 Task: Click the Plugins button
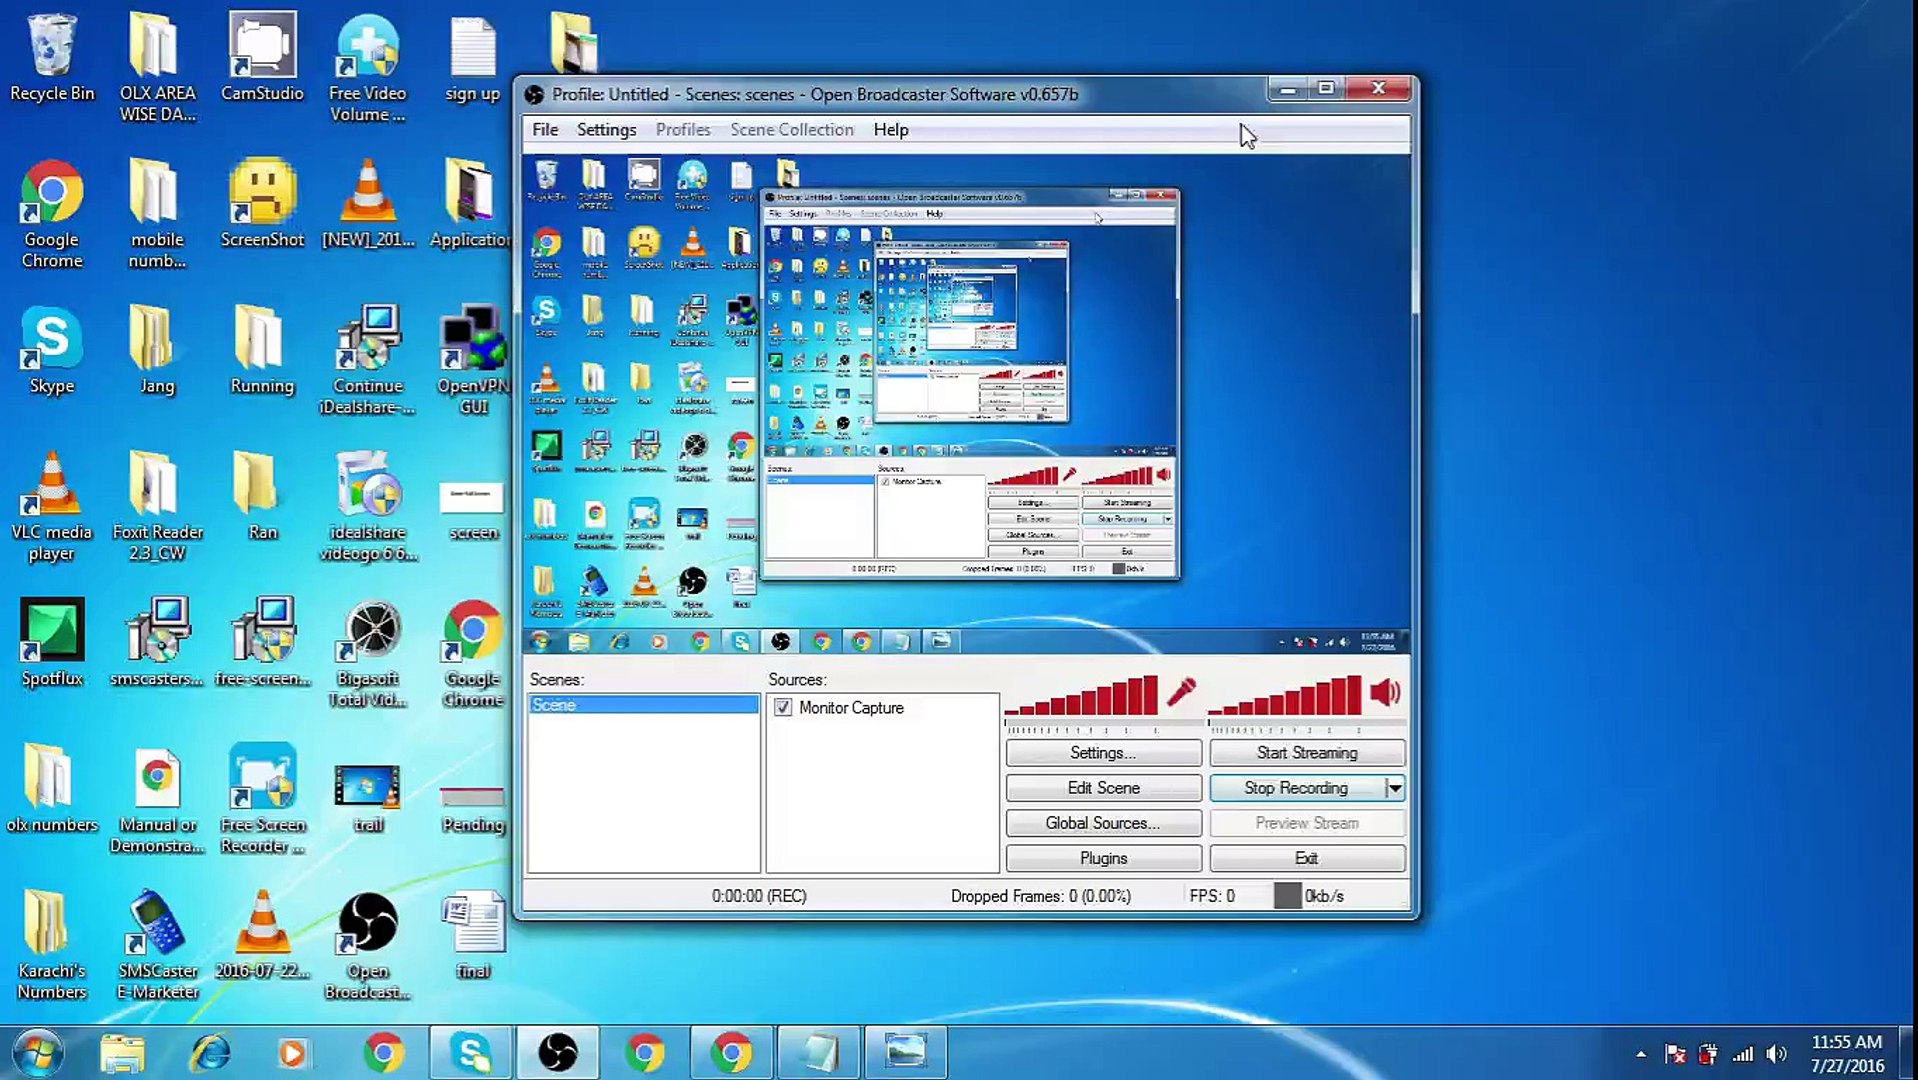tap(1103, 858)
